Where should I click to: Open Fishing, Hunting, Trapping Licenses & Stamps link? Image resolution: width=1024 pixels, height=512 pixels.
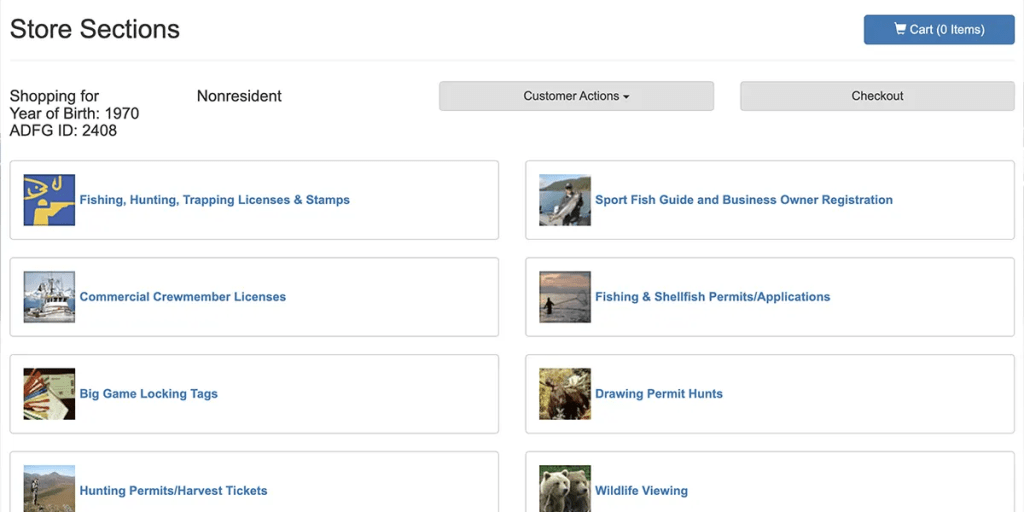point(215,200)
